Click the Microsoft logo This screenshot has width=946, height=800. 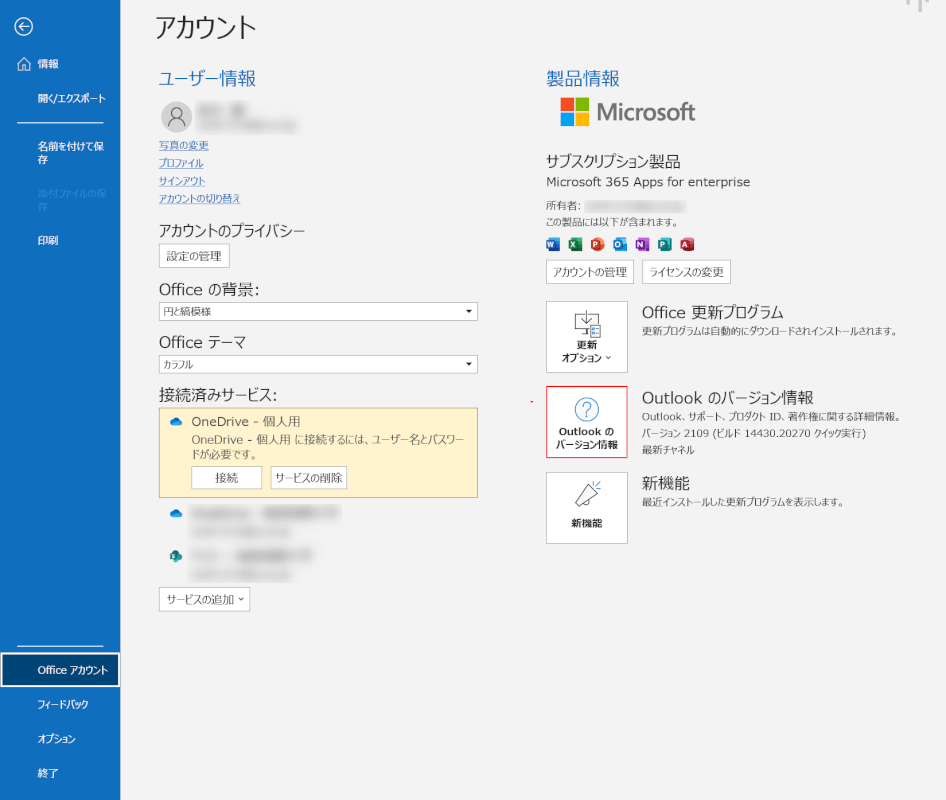[x=627, y=112]
